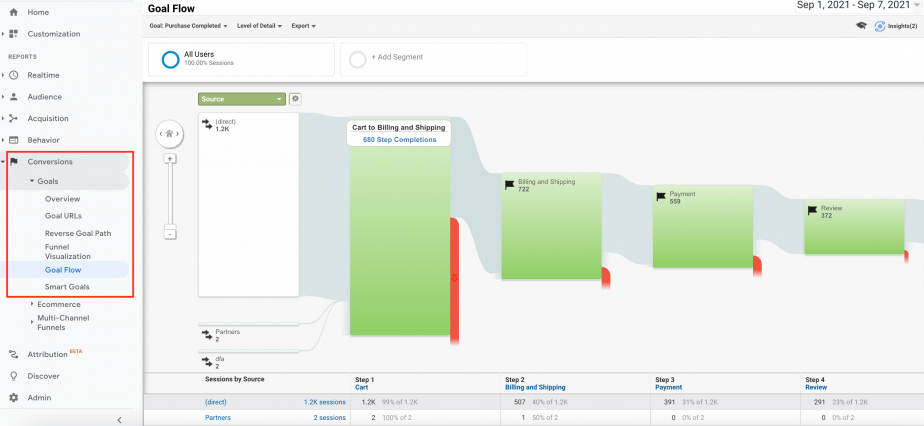The height and width of the screenshot is (426, 924).
Task: Zoom out with the minus button
Action: pos(170,234)
